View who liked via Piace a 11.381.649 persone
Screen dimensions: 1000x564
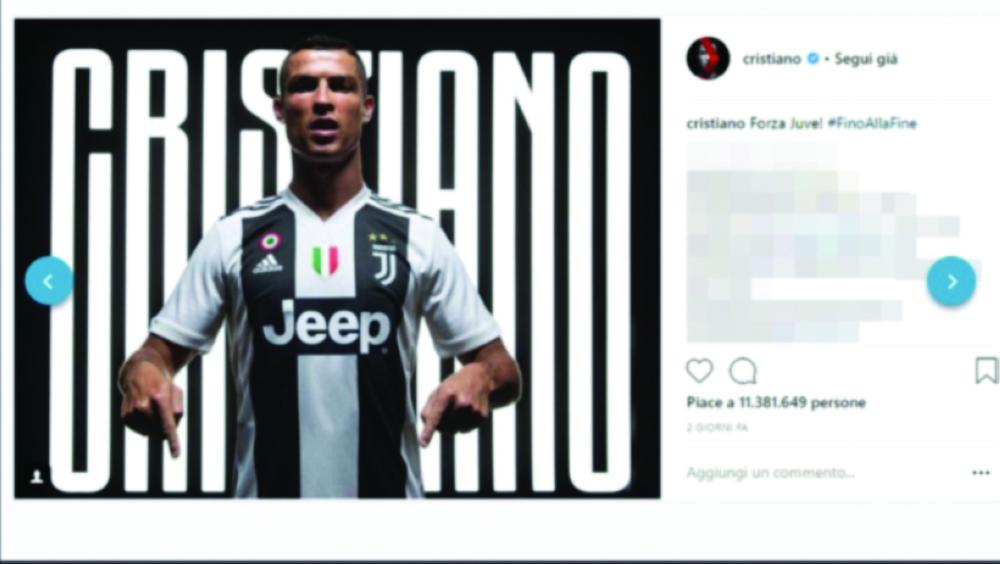pos(776,403)
